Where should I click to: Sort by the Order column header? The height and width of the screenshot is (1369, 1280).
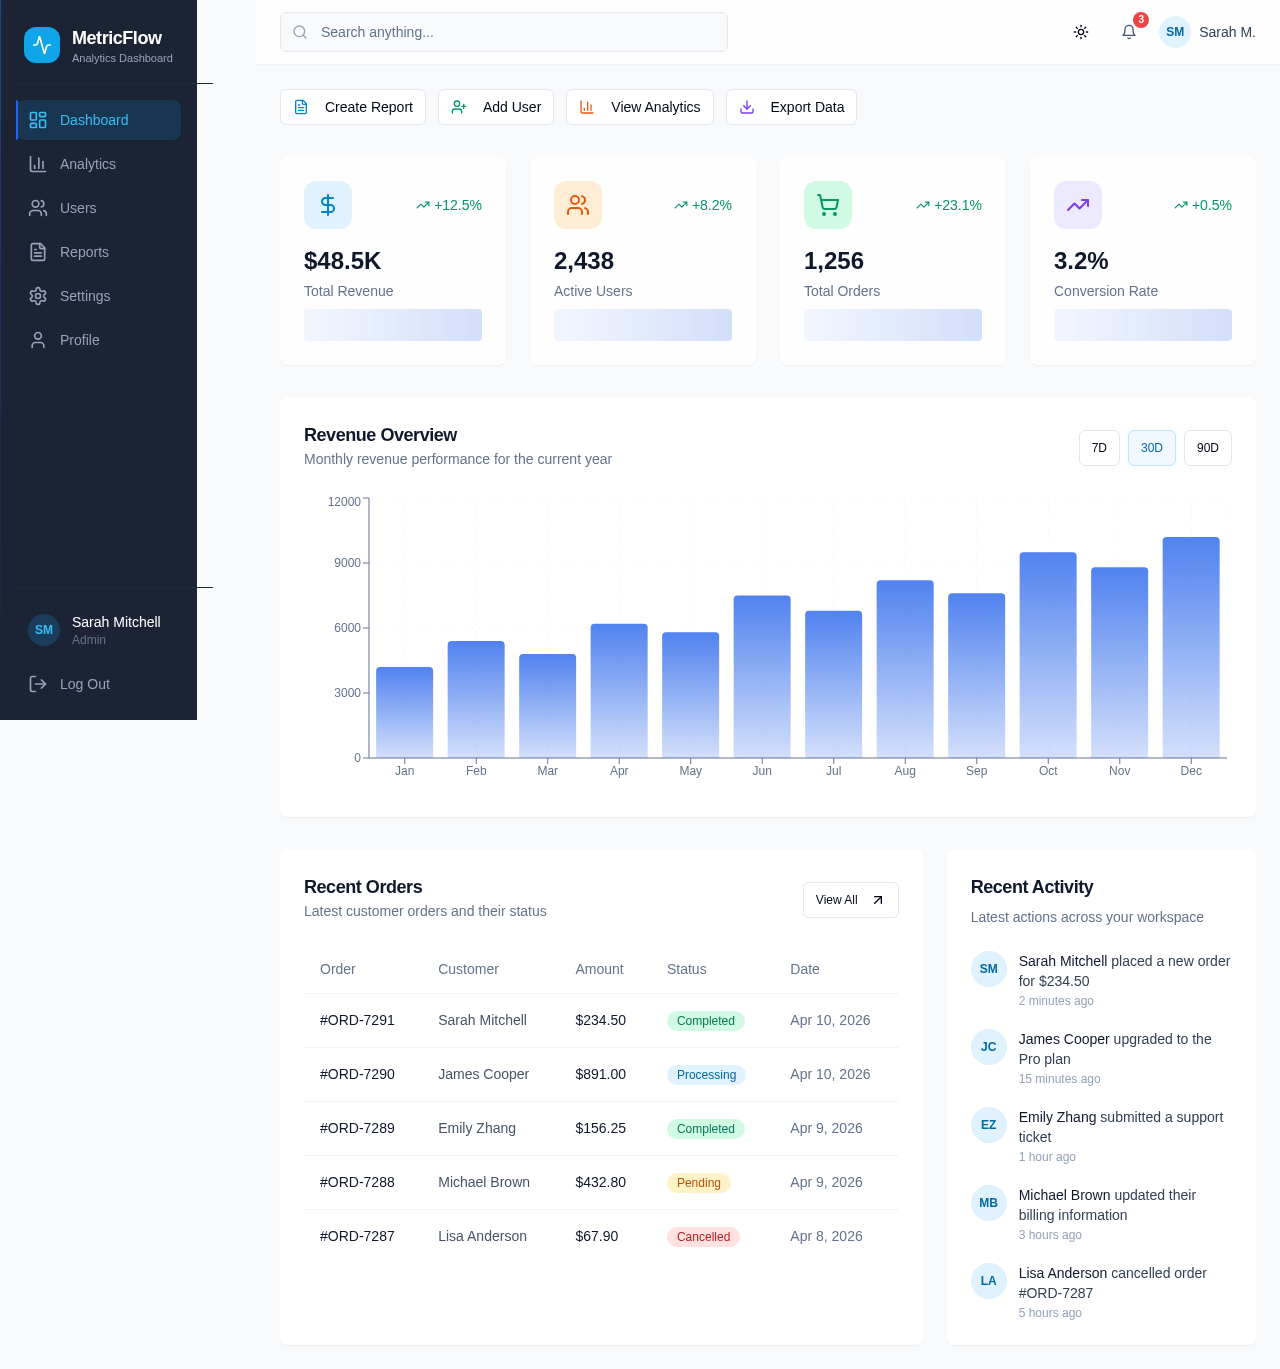click(338, 969)
